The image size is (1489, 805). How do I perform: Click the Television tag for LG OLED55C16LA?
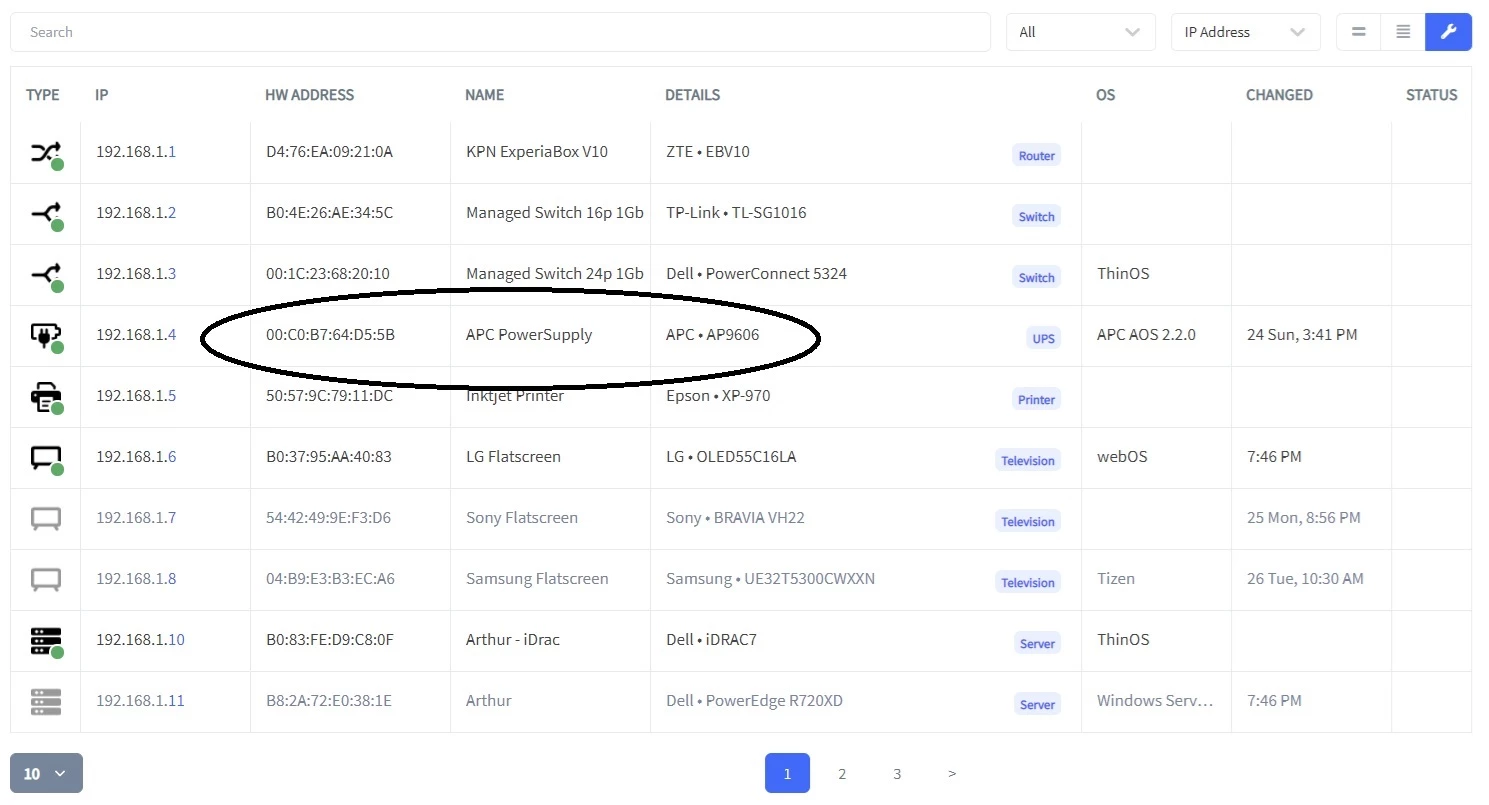click(x=1028, y=461)
